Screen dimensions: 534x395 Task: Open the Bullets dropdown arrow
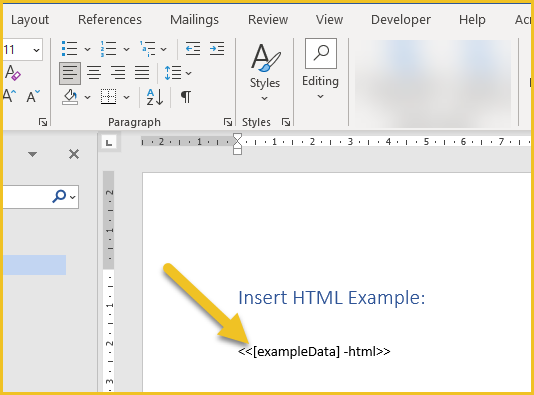click(88, 49)
